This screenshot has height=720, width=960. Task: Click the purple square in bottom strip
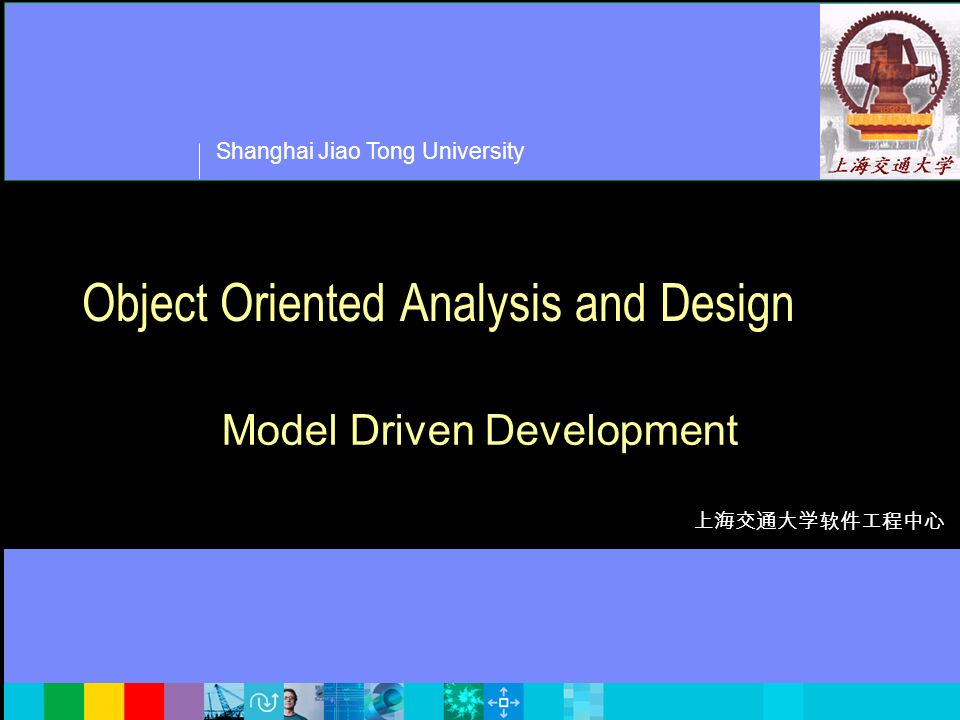pos(184,701)
